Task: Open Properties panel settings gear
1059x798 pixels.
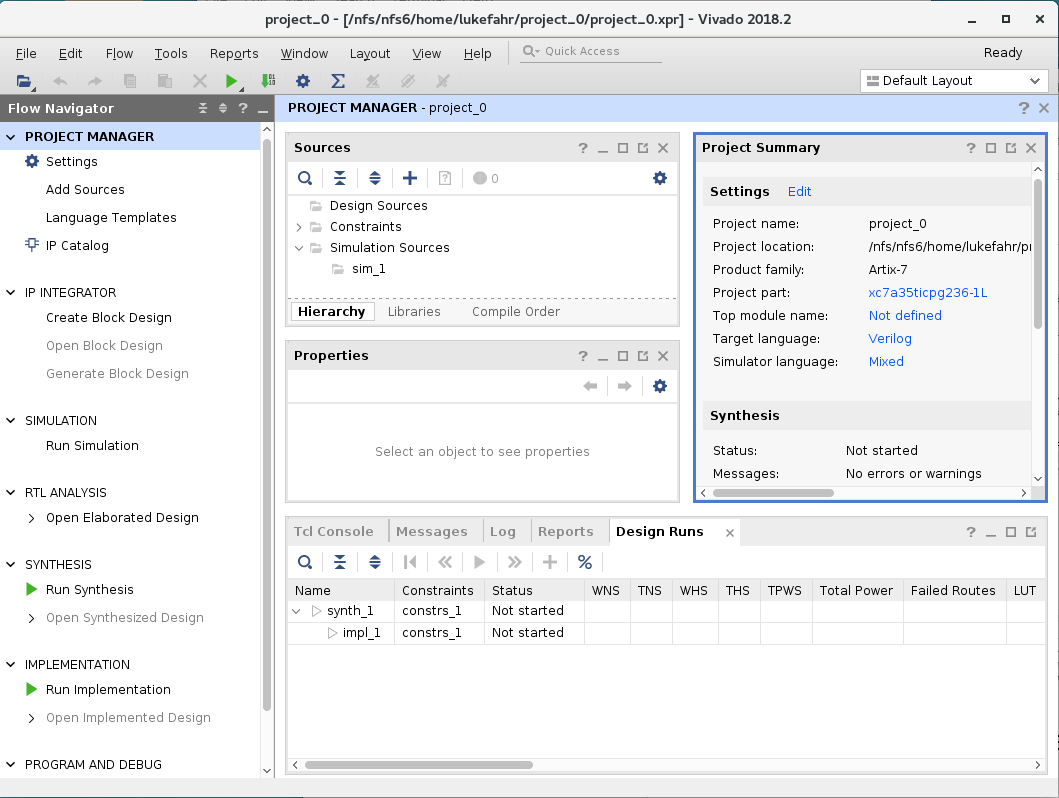Action: pyautogui.click(x=660, y=386)
